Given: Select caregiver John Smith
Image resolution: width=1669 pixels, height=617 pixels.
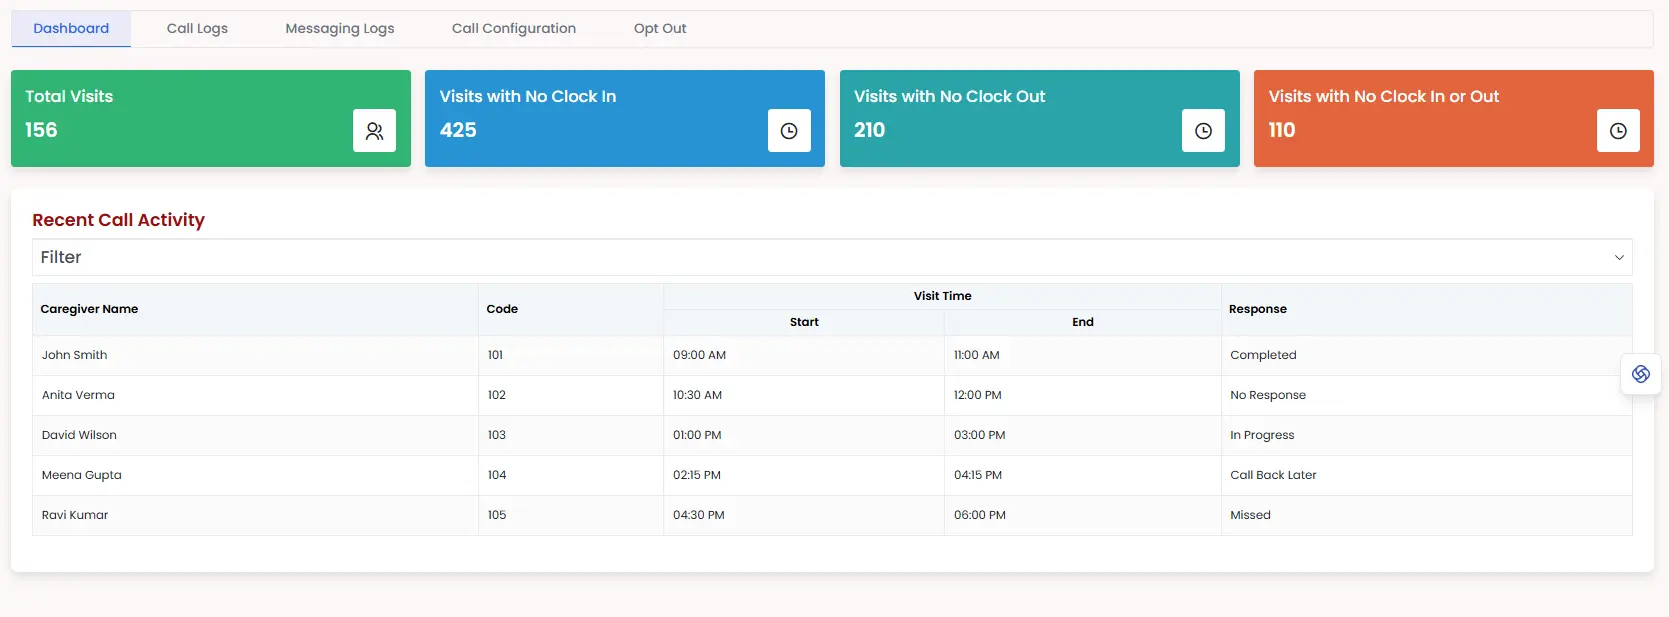Looking at the screenshot, I should [x=74, y=355].
